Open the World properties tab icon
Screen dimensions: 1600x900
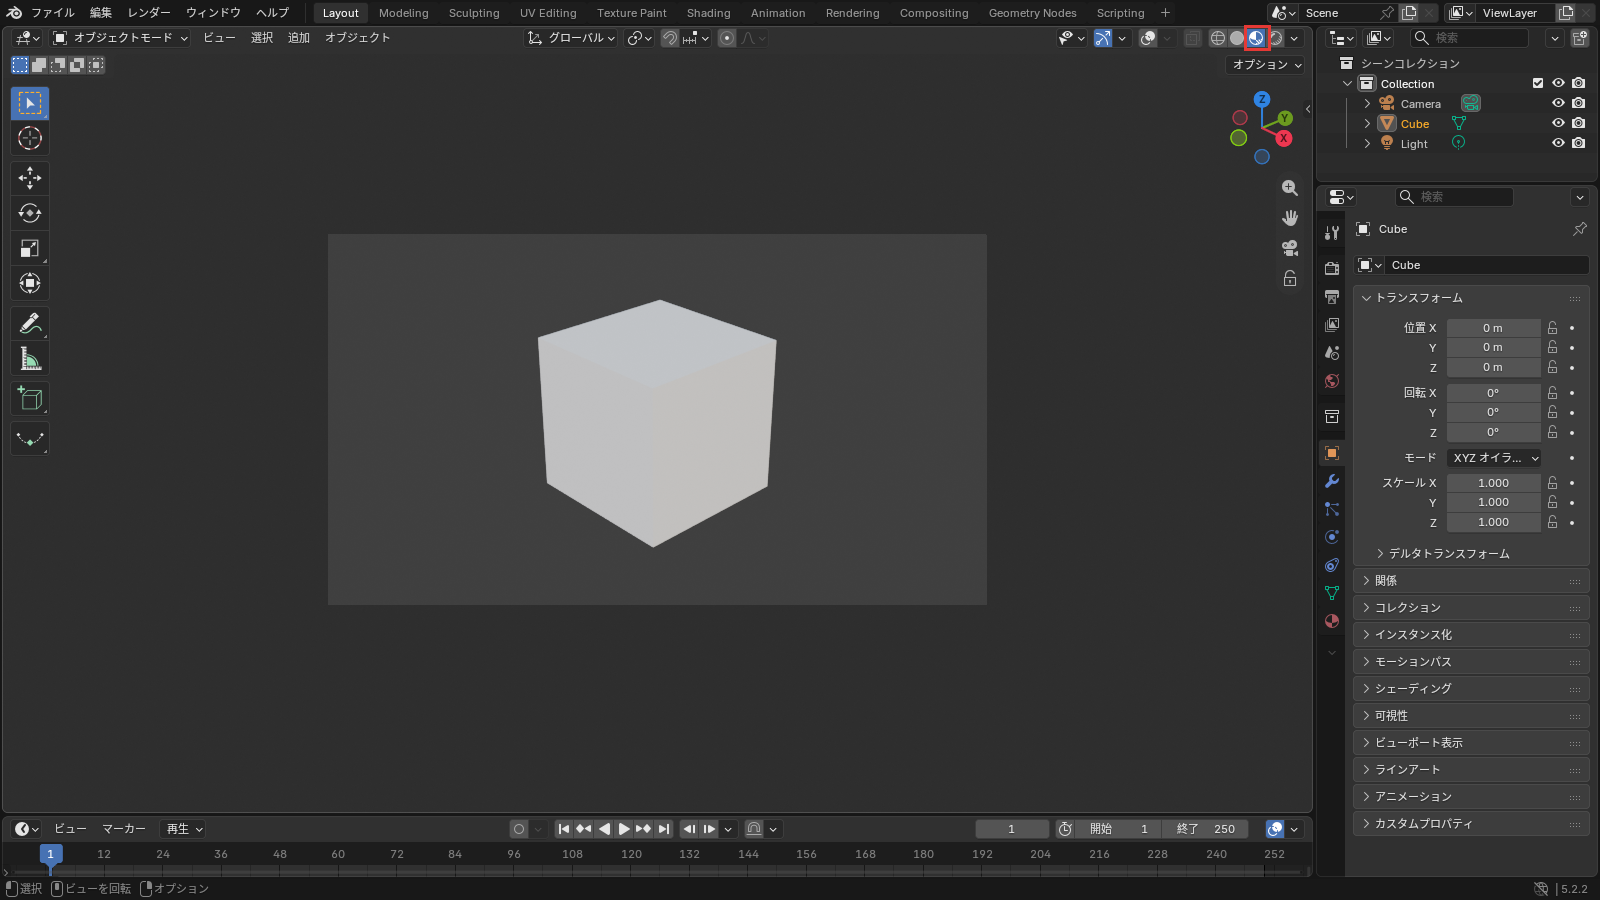(1332, 381)
